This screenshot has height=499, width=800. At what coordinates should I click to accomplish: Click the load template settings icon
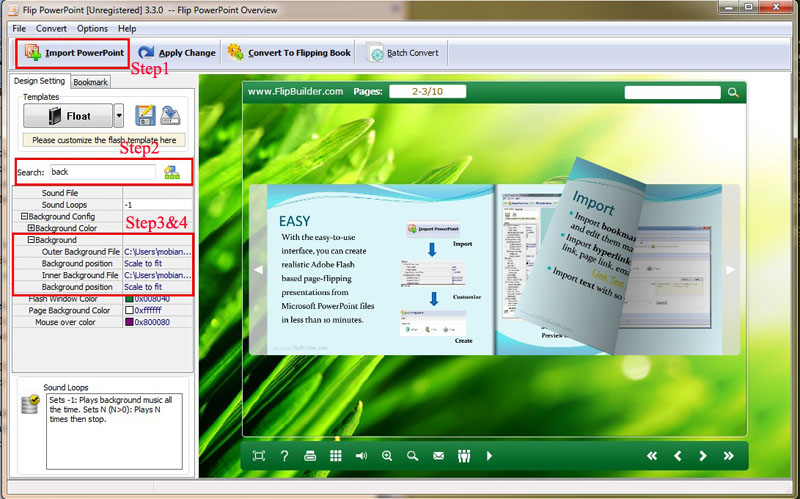170,116
